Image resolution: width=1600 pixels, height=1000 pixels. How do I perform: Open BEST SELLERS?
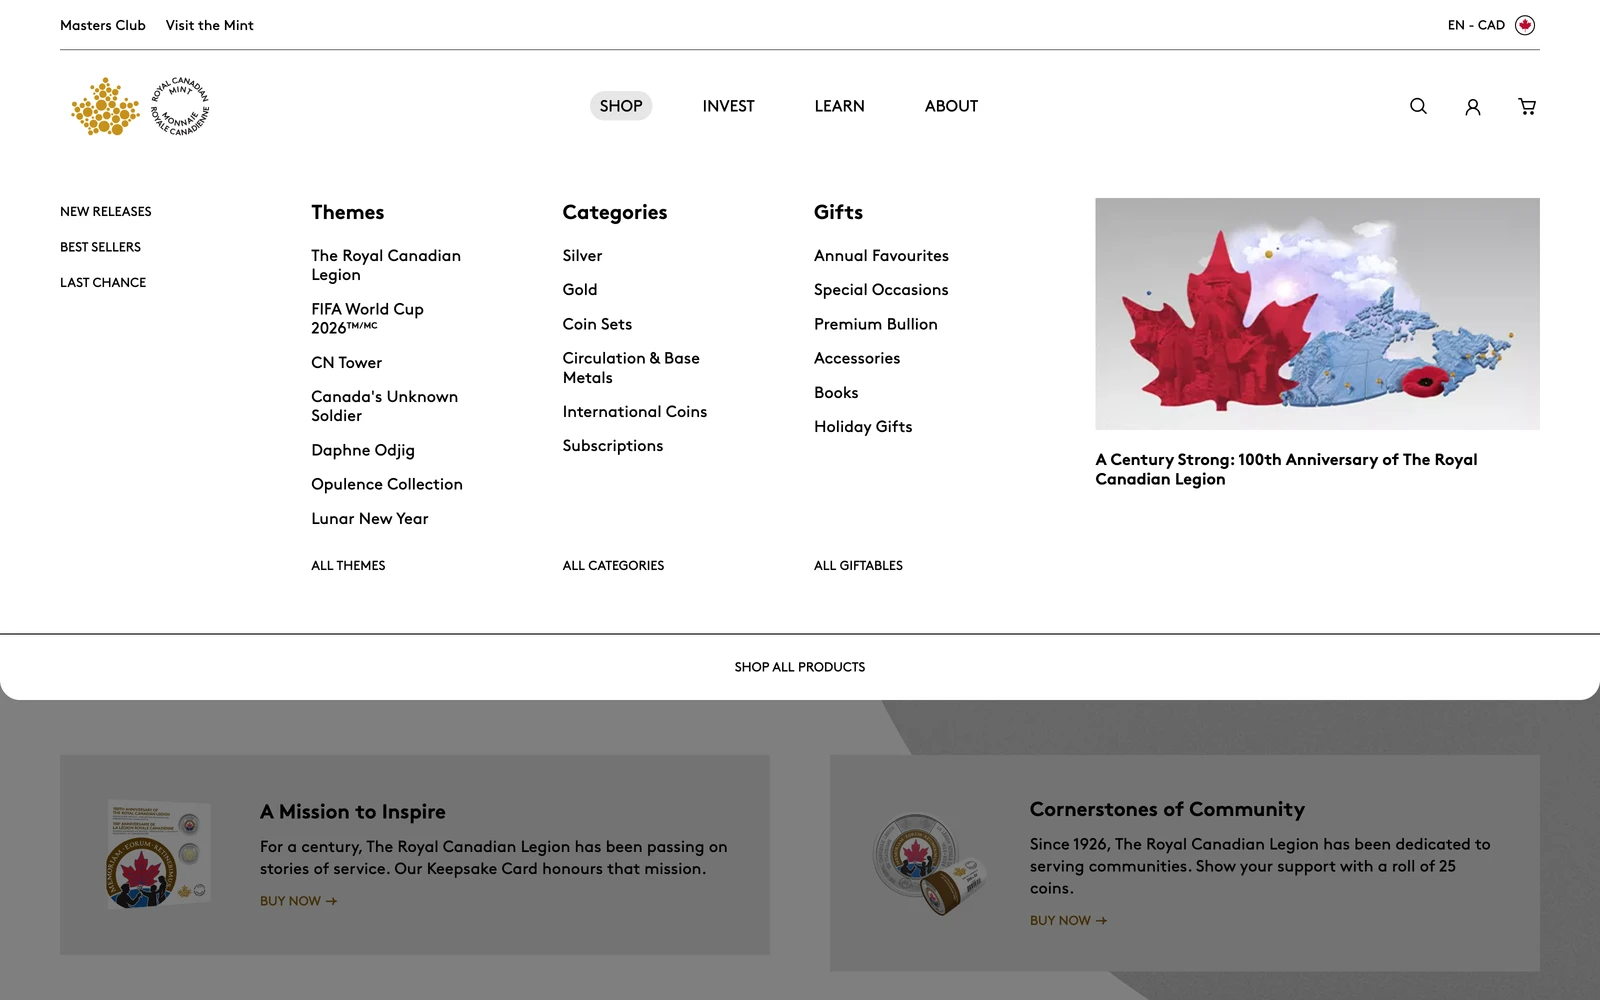[100, 247]
